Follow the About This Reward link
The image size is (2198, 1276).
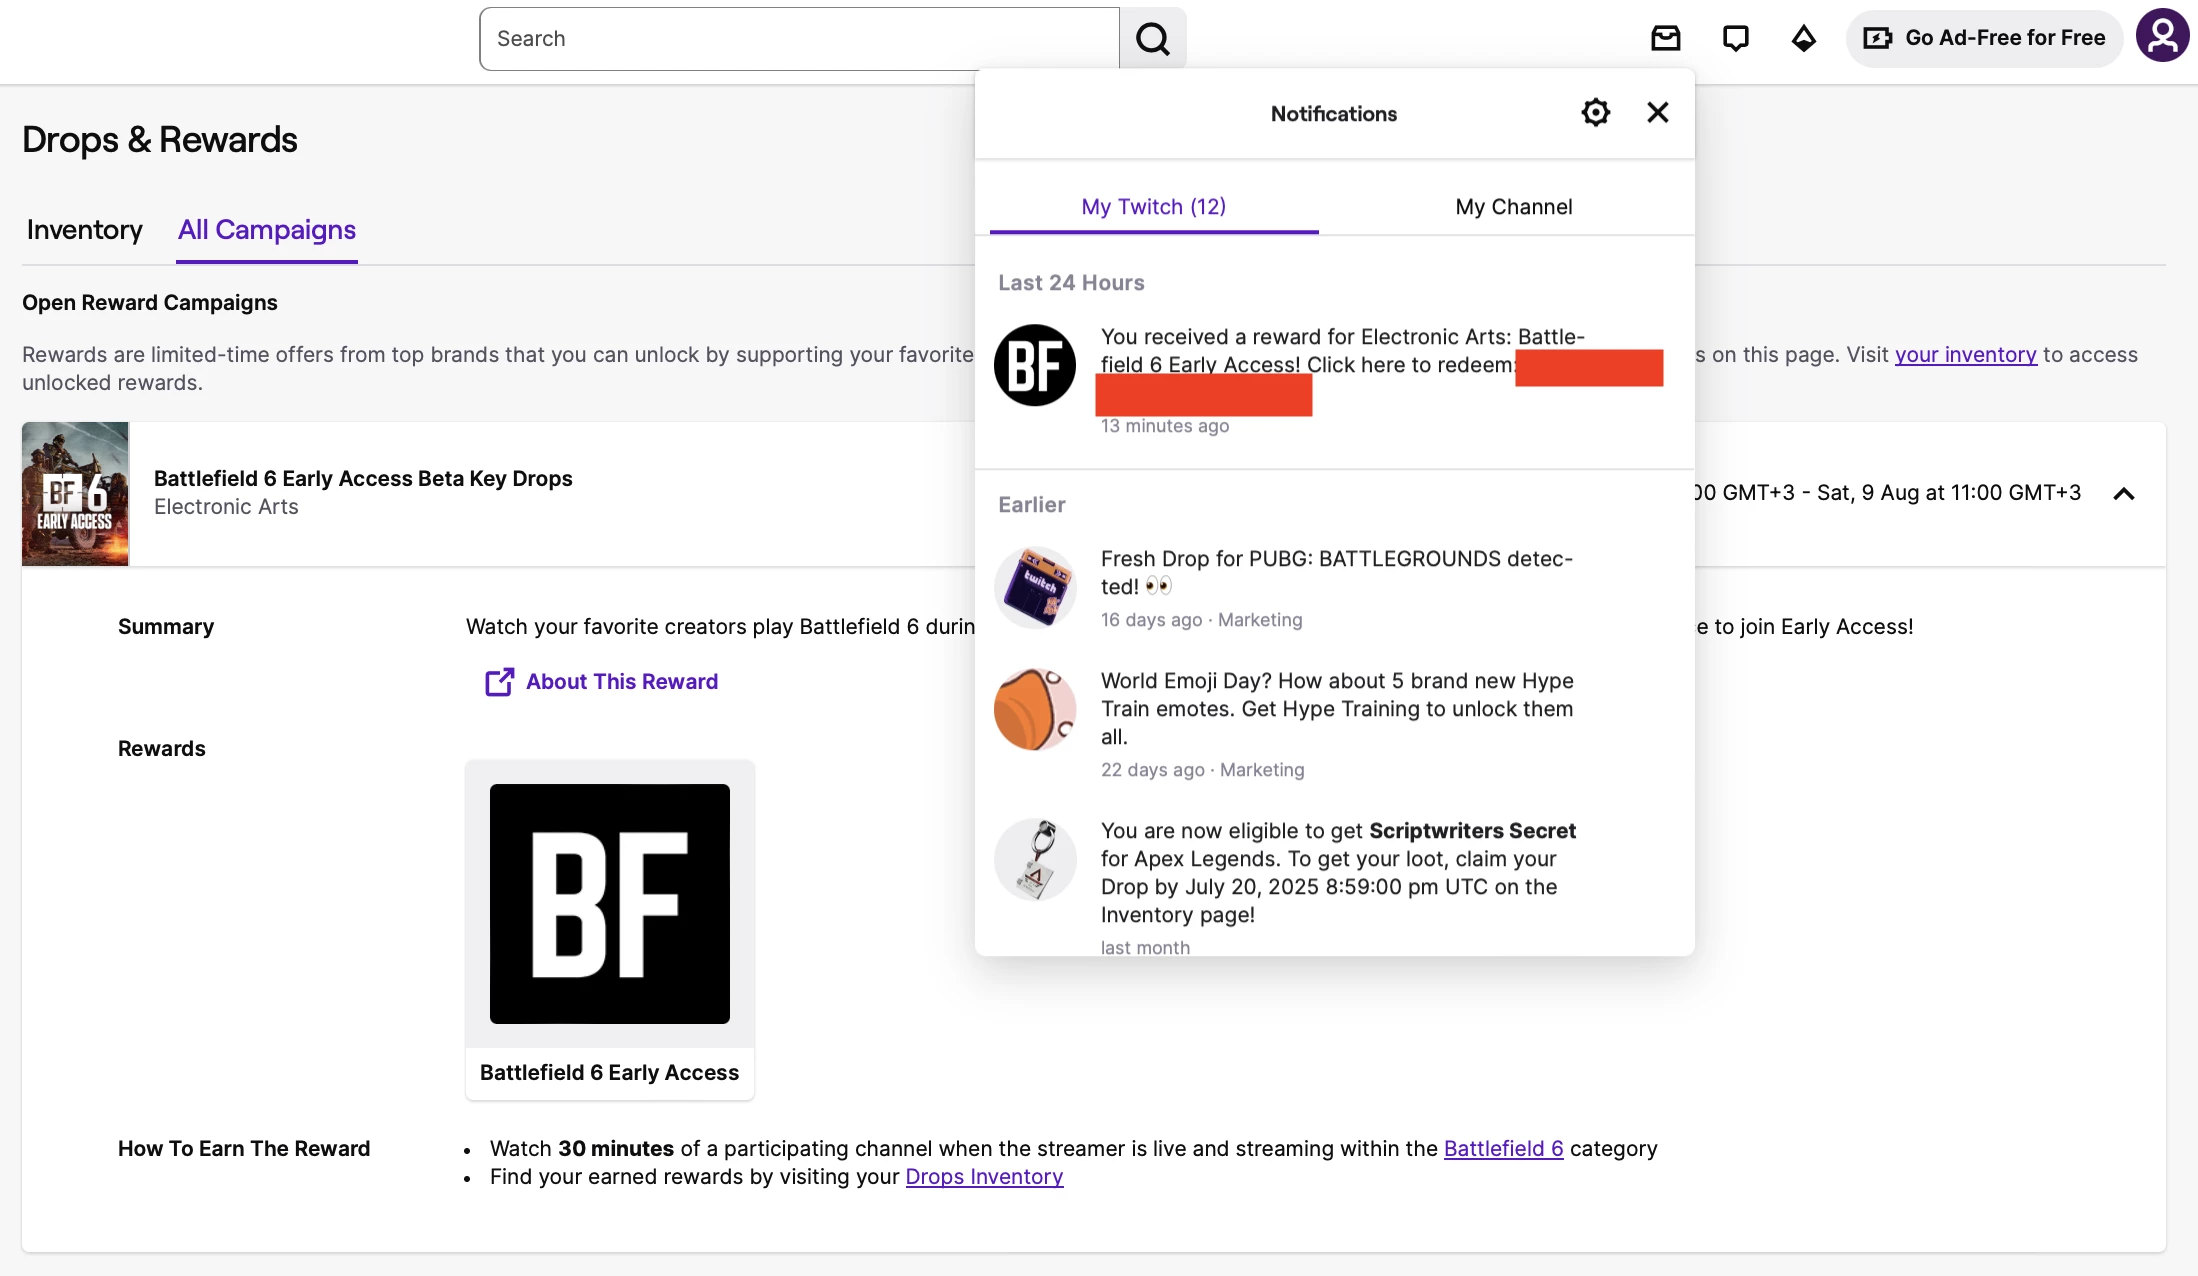[621, 682]
